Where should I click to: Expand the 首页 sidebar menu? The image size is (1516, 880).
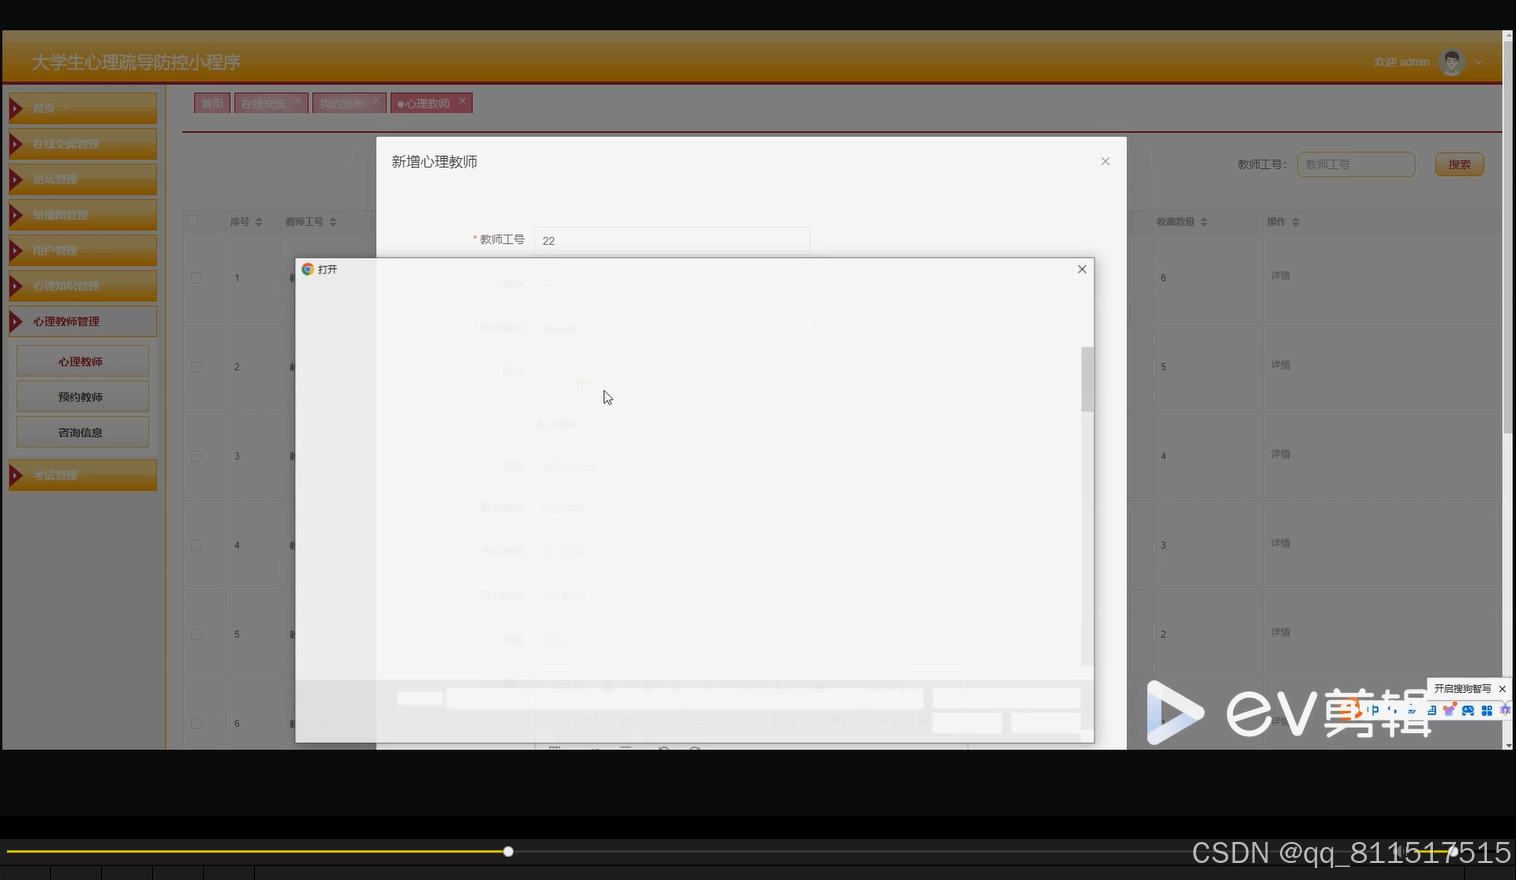pos(82,108)
